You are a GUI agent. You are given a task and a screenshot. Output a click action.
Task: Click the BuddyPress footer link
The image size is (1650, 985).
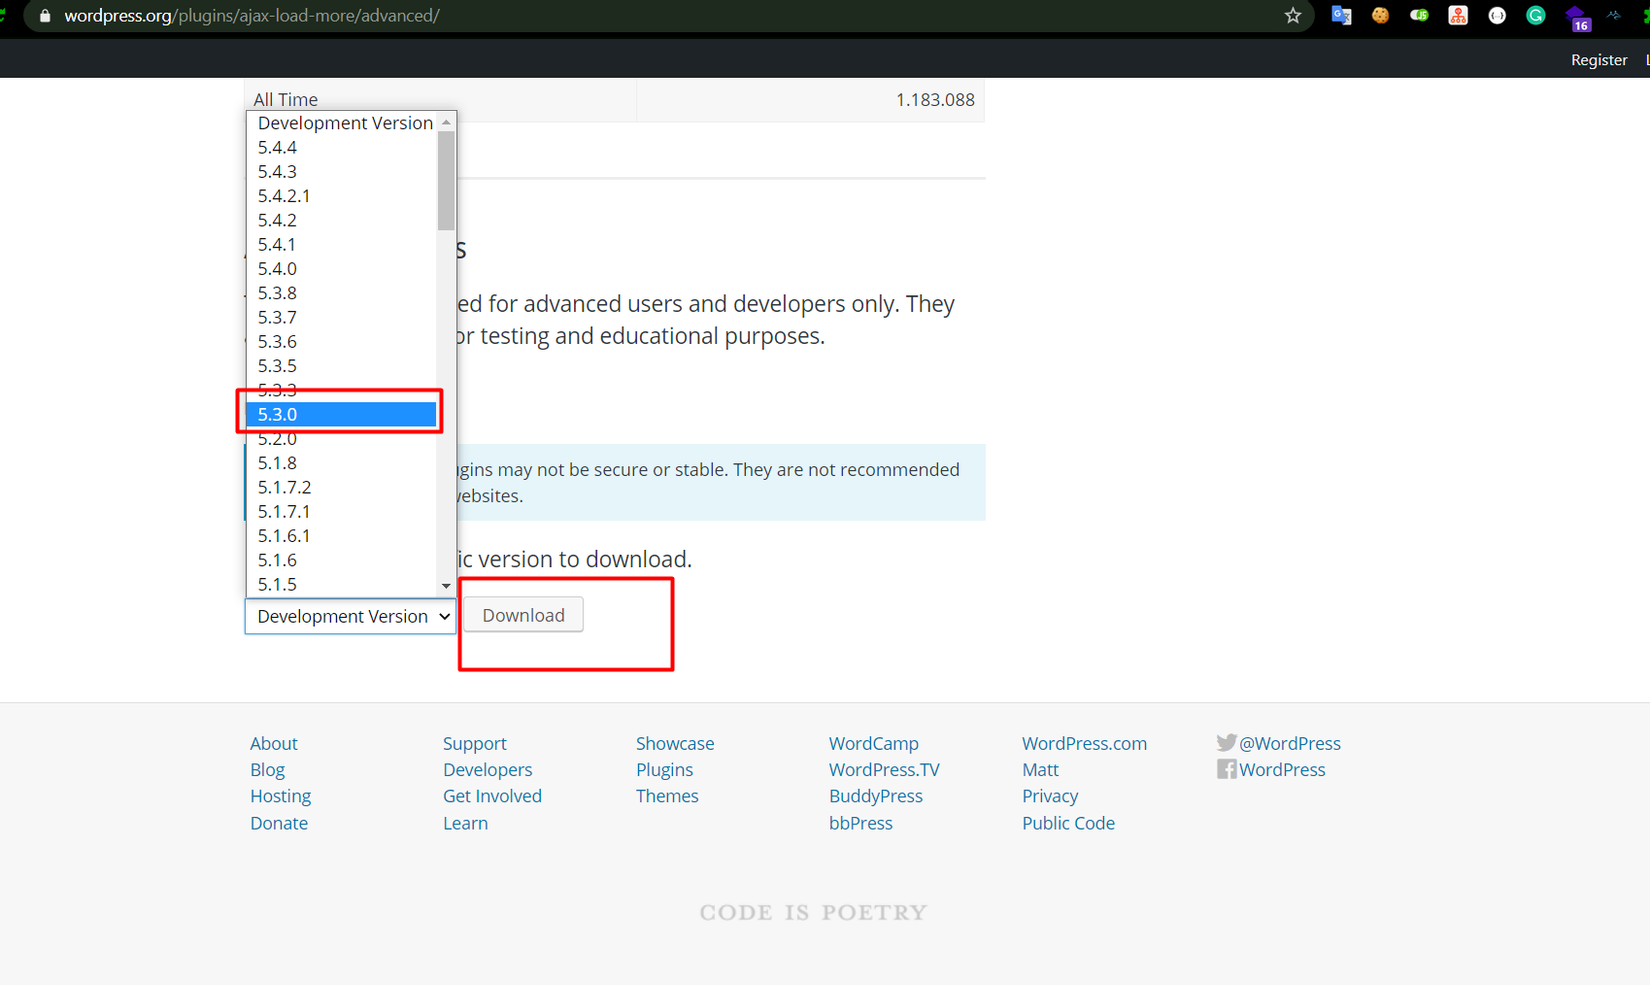[x=876, y=796]
